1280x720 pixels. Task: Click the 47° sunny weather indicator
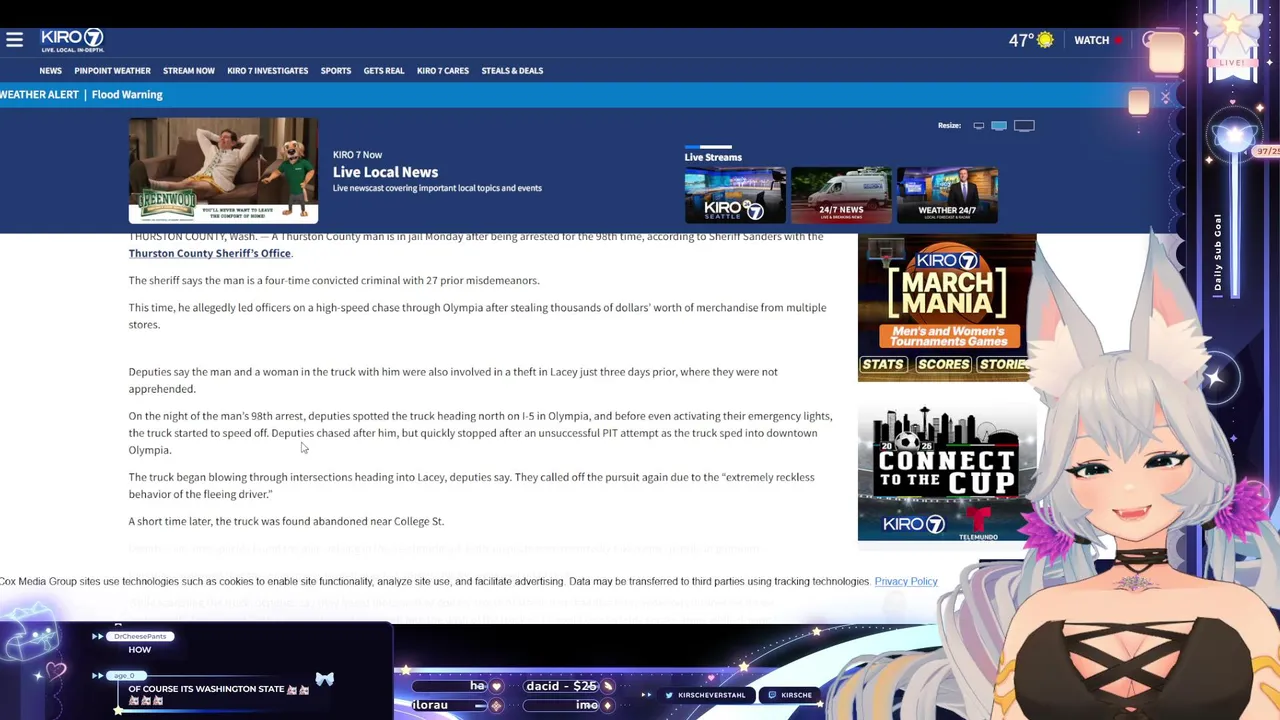coord(1031,40)
